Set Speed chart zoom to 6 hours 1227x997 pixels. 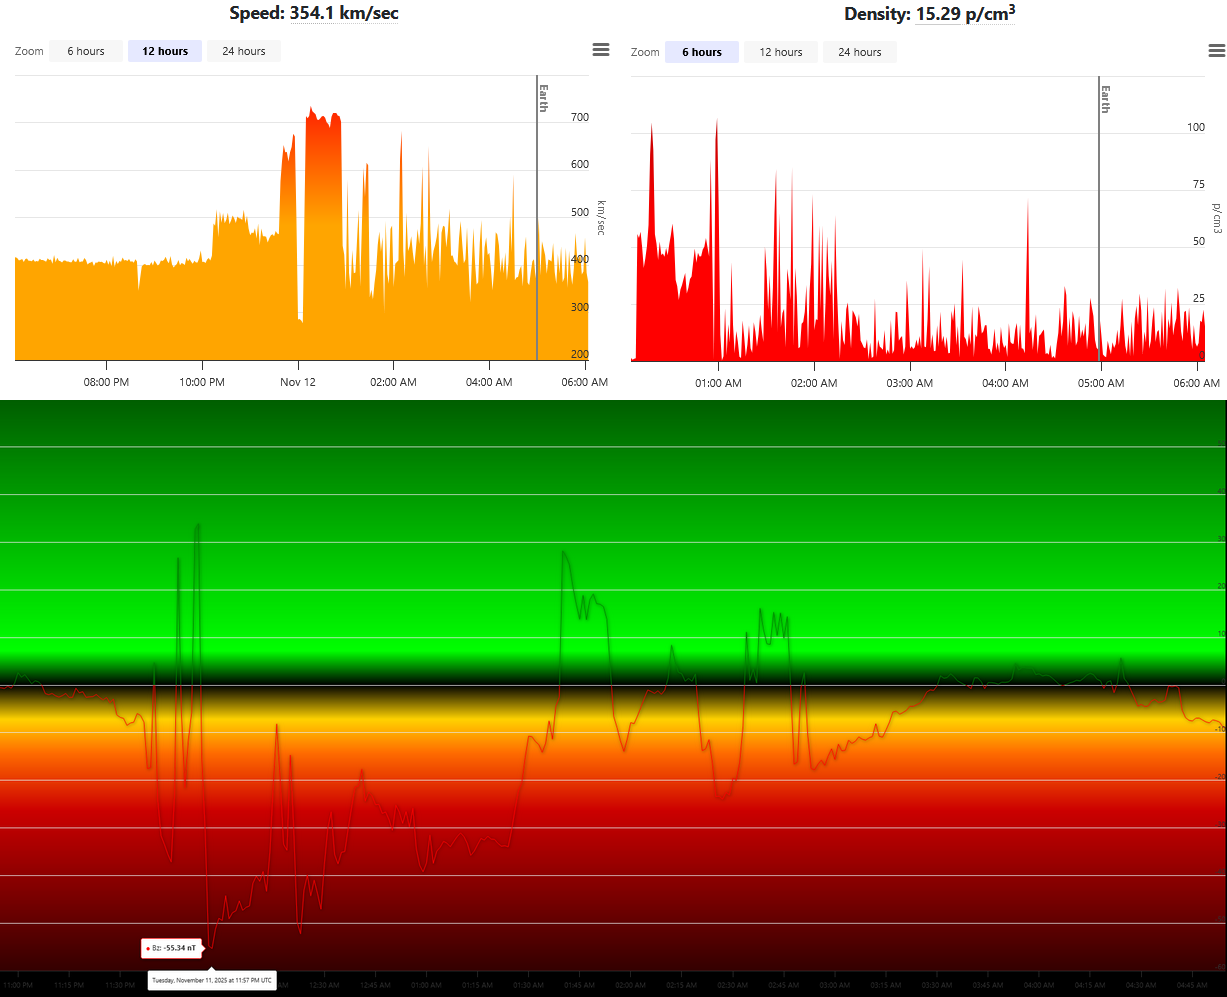click(86, 51)
